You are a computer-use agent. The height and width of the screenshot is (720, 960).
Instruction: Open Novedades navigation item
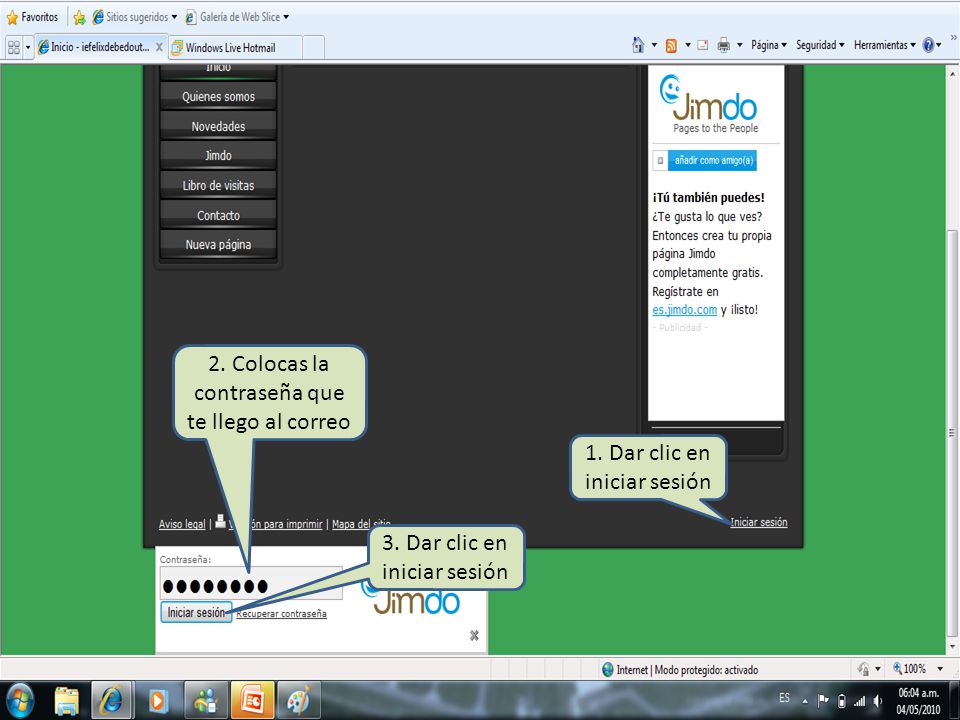[x=218, y=126]
